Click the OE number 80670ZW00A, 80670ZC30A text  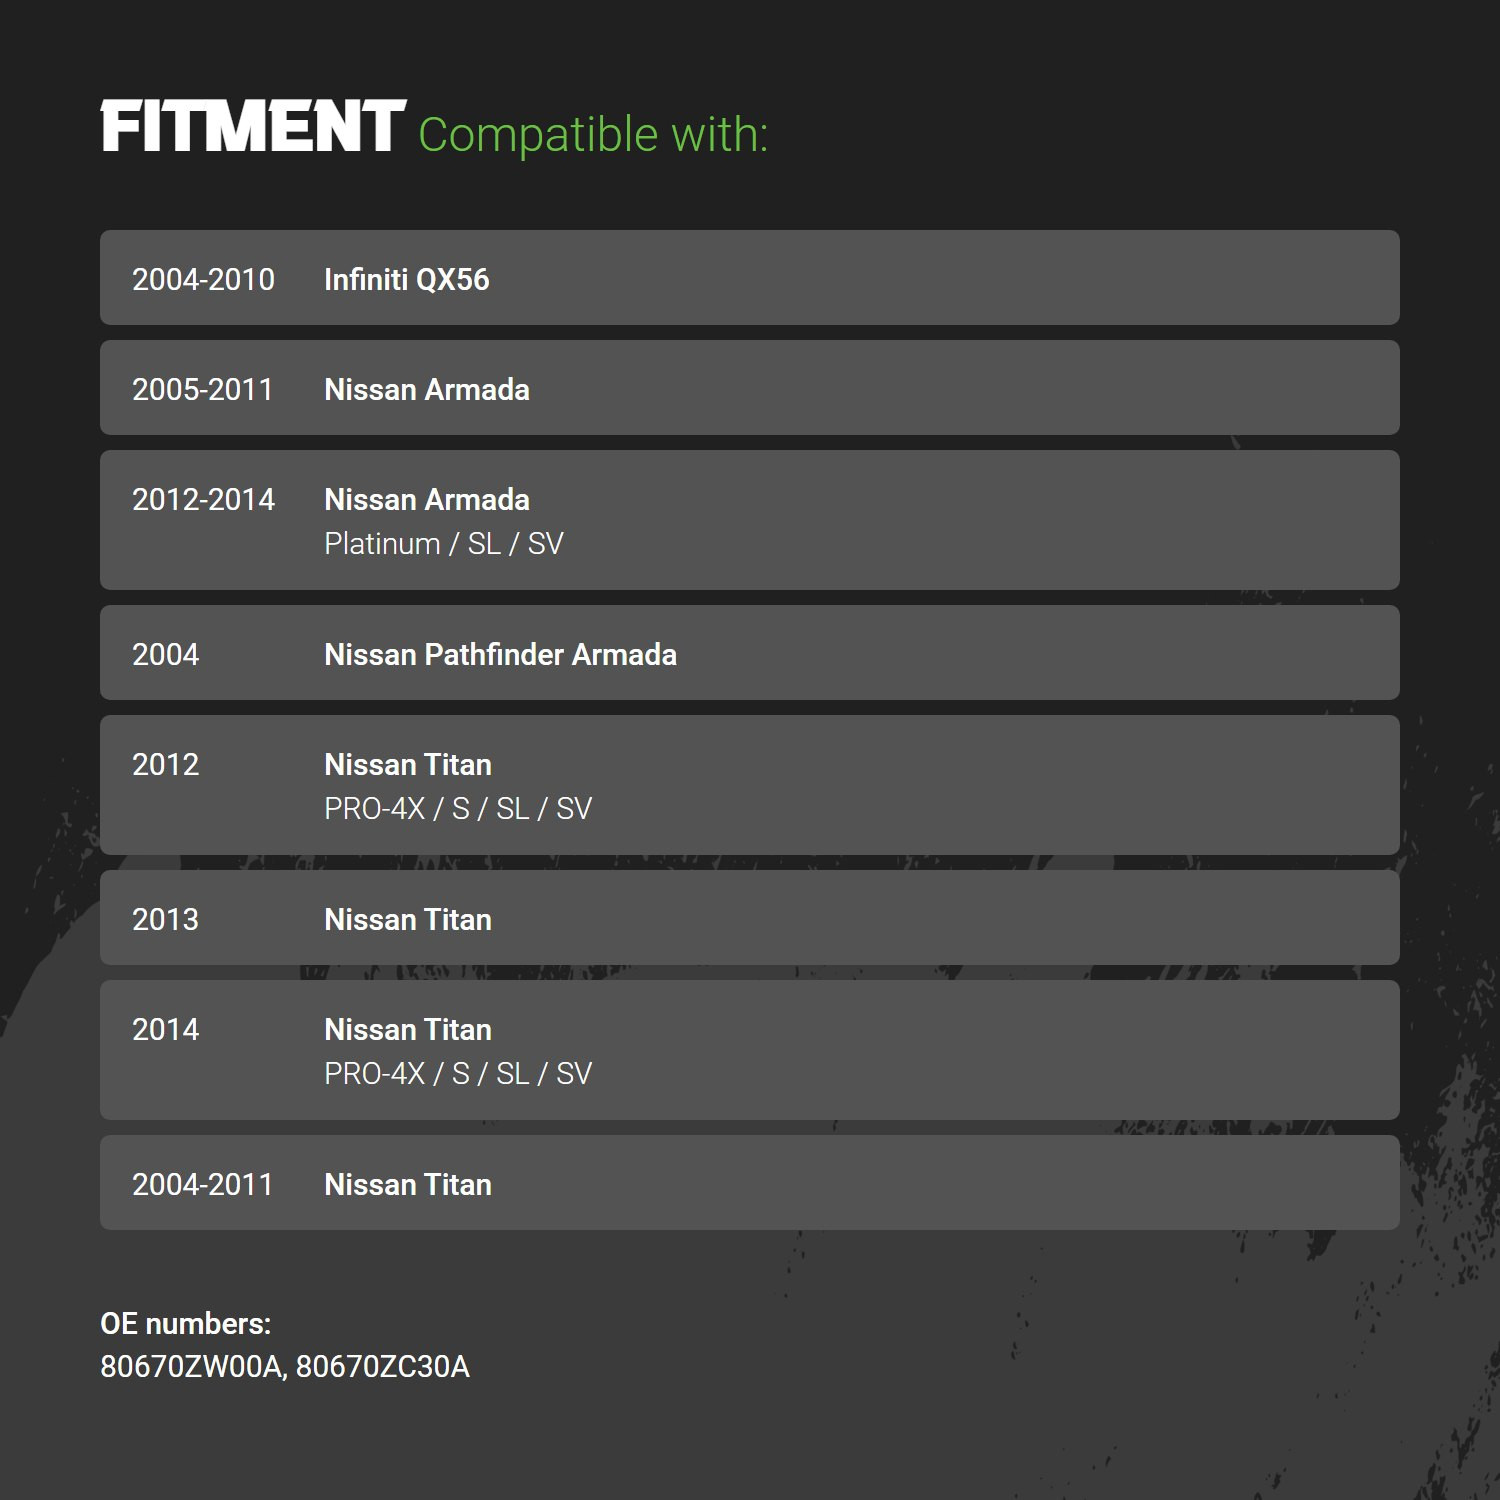pyautogui.click(x=285, y=1366)
